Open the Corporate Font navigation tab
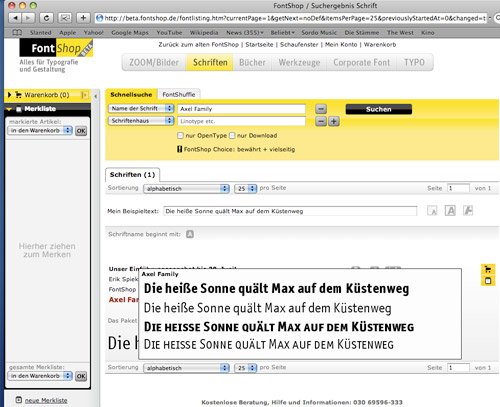 click(x=361, y=63)
